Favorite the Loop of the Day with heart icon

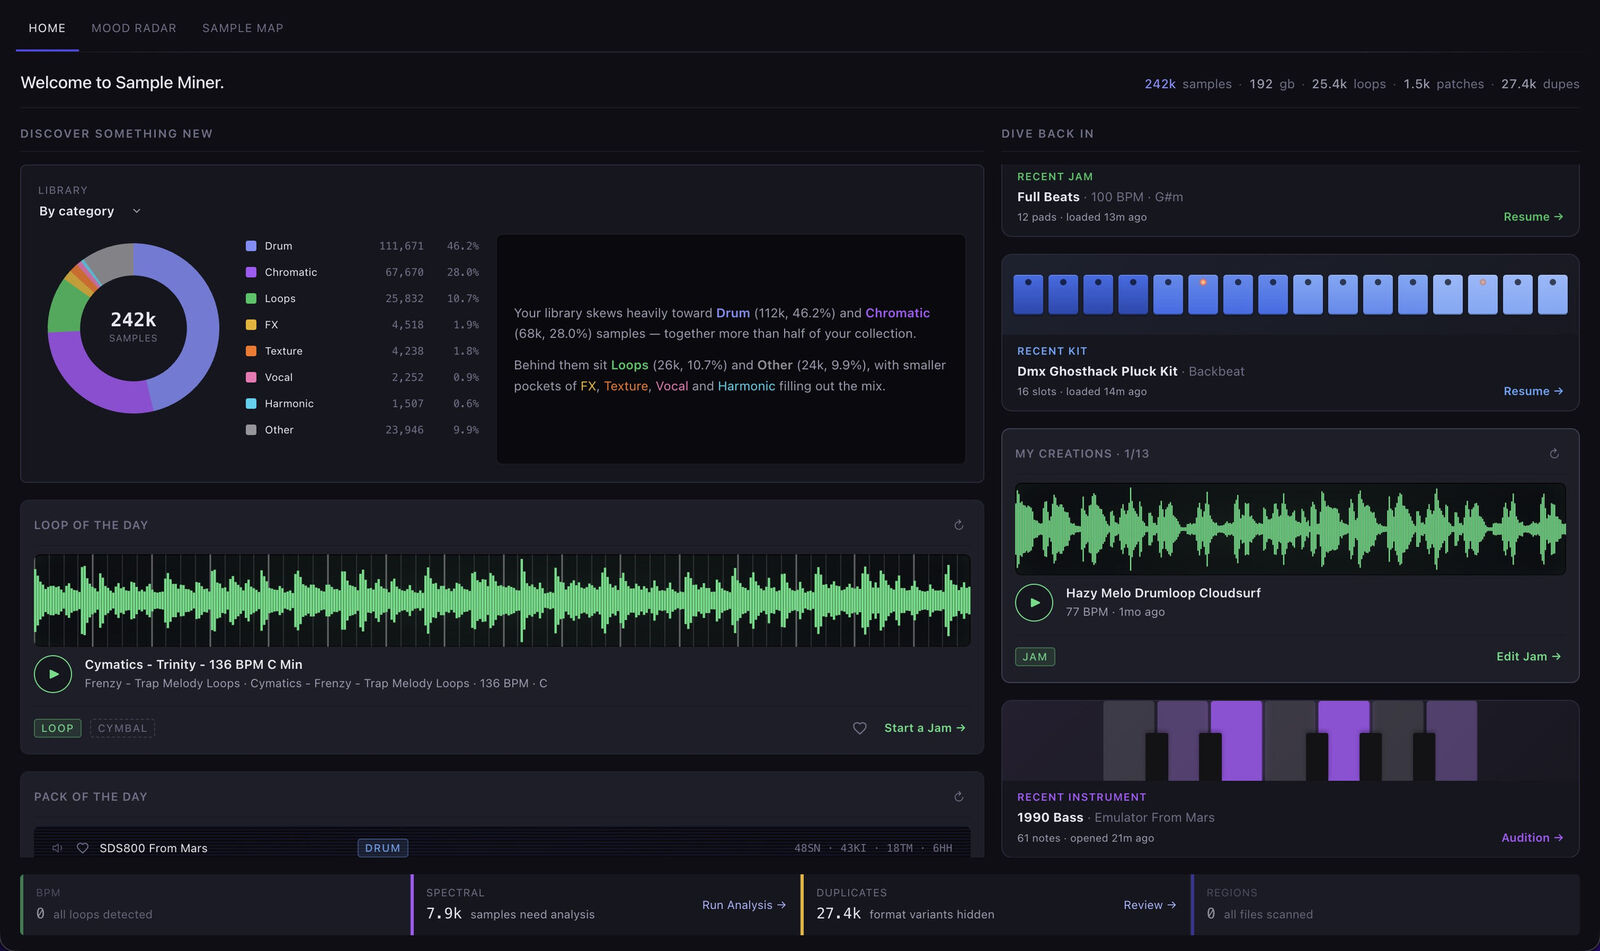click(x=859, y=728)
